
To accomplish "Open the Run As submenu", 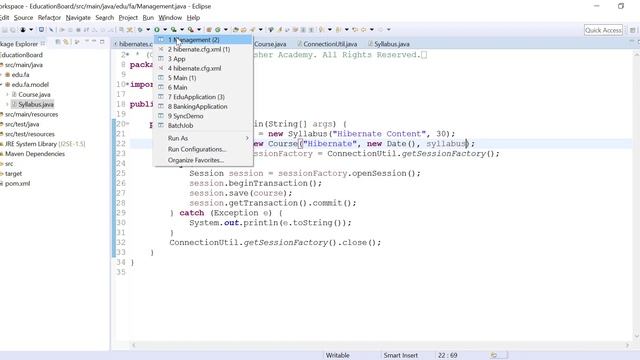I will point(203,138).
